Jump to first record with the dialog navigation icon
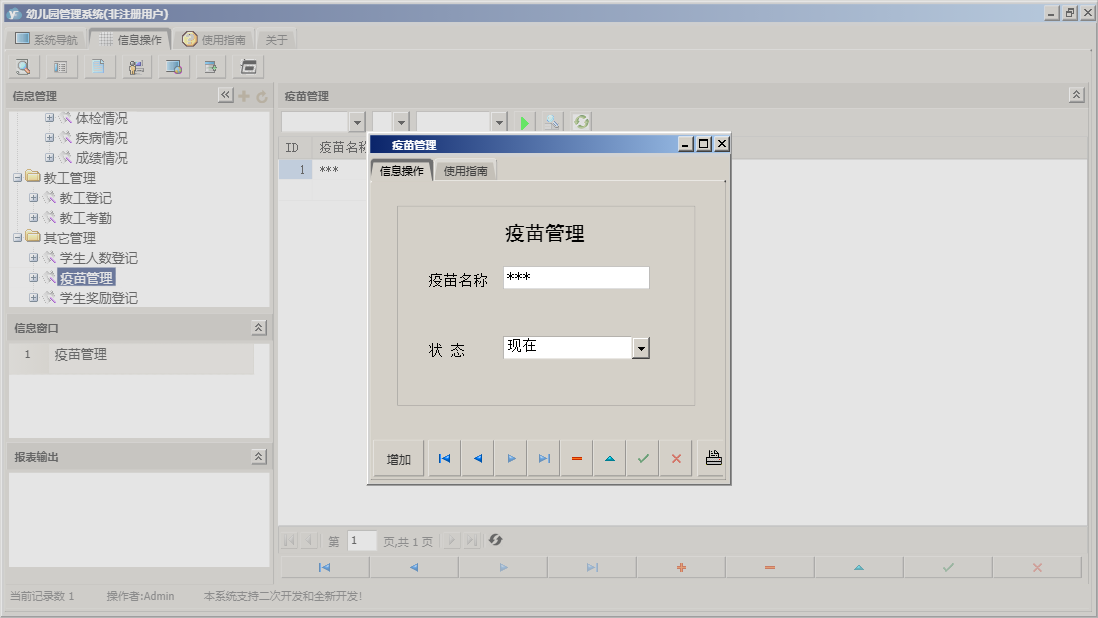Image resolution: width=1098 pixels, height=618 pixels. (x=443, y=457)
